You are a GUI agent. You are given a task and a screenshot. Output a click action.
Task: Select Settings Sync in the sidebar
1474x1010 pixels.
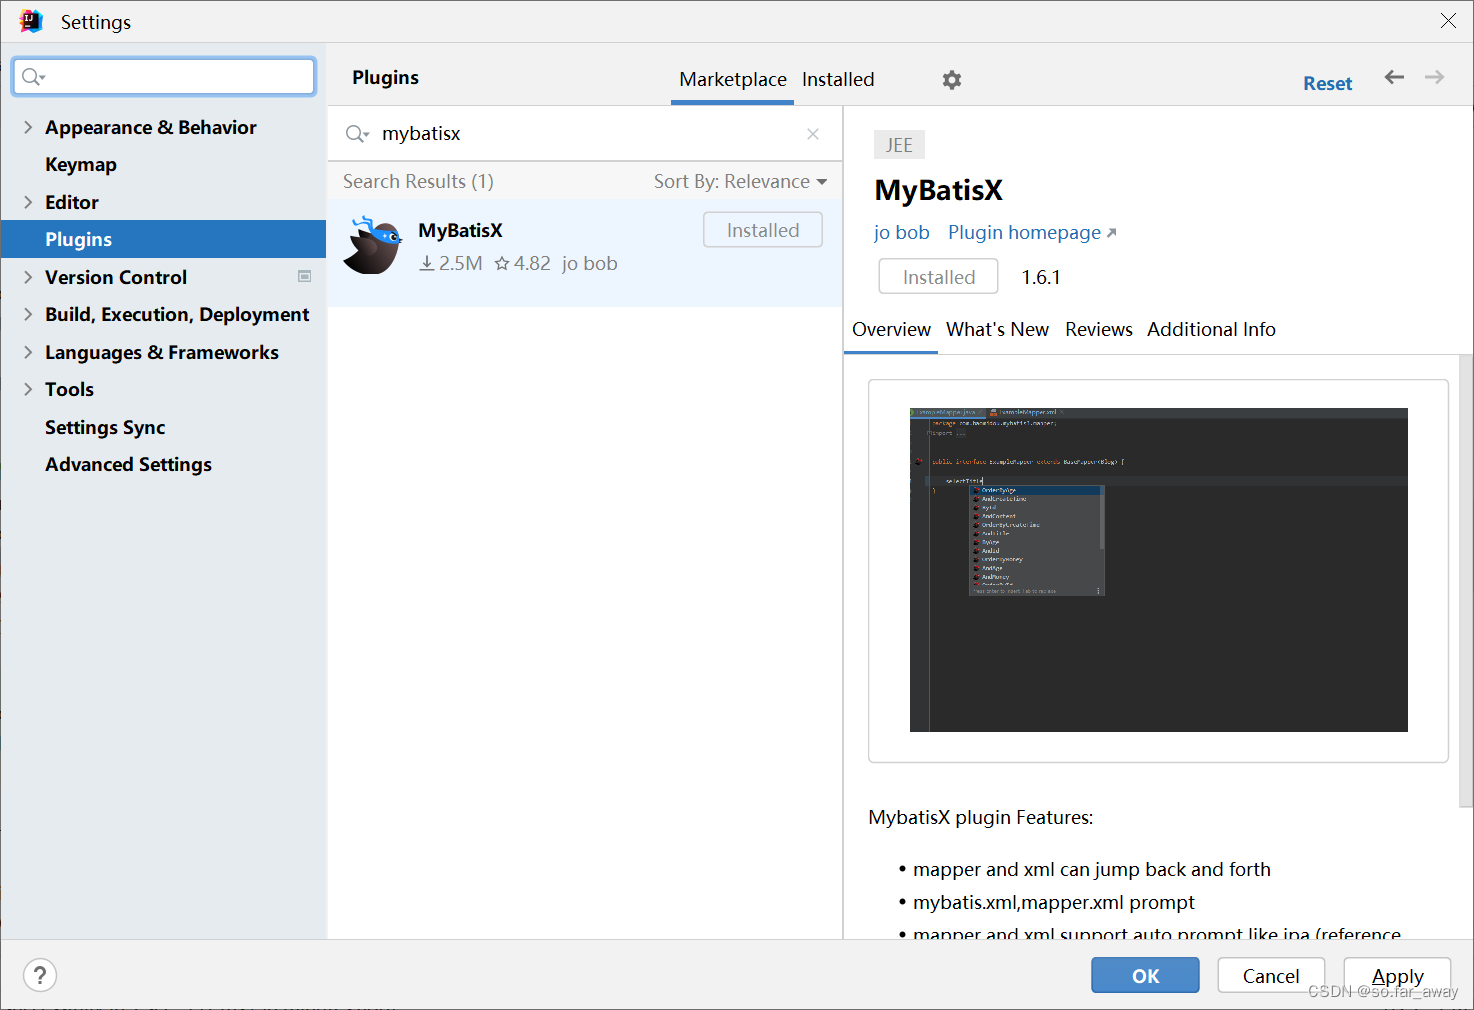coord(105,427)
